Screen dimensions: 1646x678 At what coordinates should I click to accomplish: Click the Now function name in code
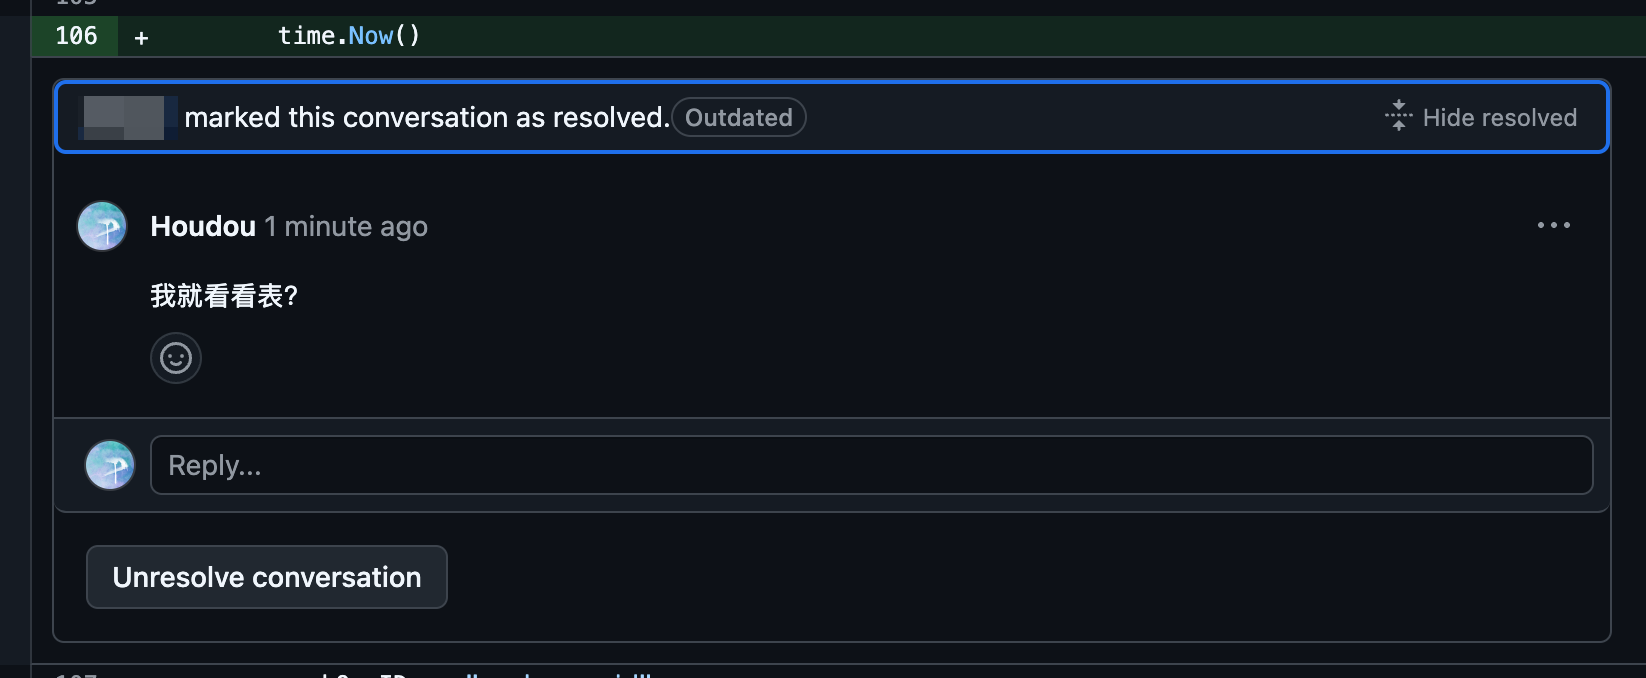[371, 36]
